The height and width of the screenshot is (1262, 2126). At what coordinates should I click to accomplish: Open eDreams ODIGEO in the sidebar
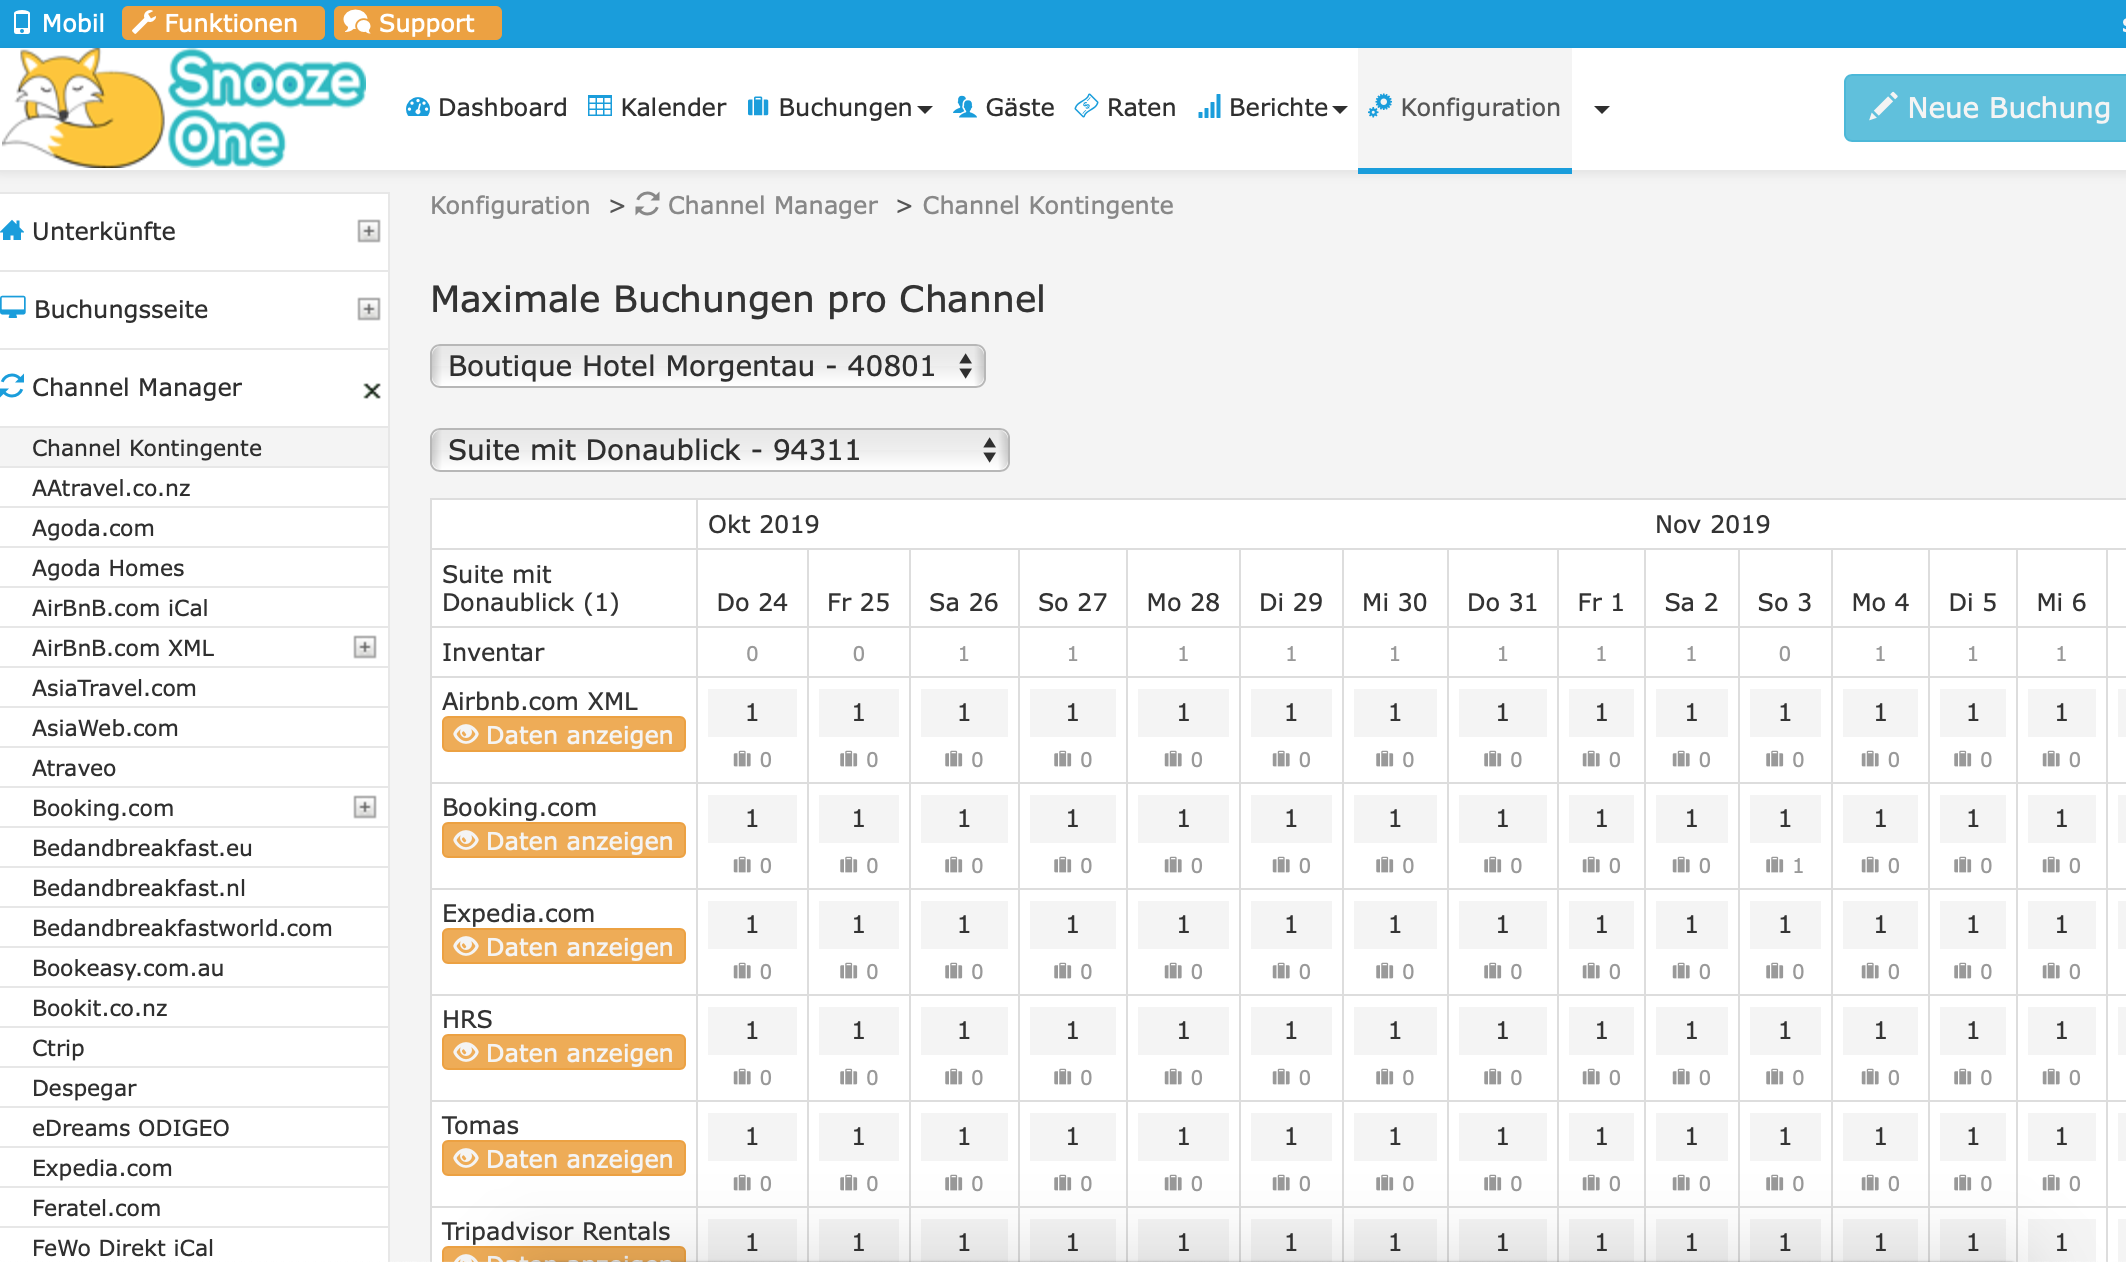pyautogui.click(x=131, y=1128)
